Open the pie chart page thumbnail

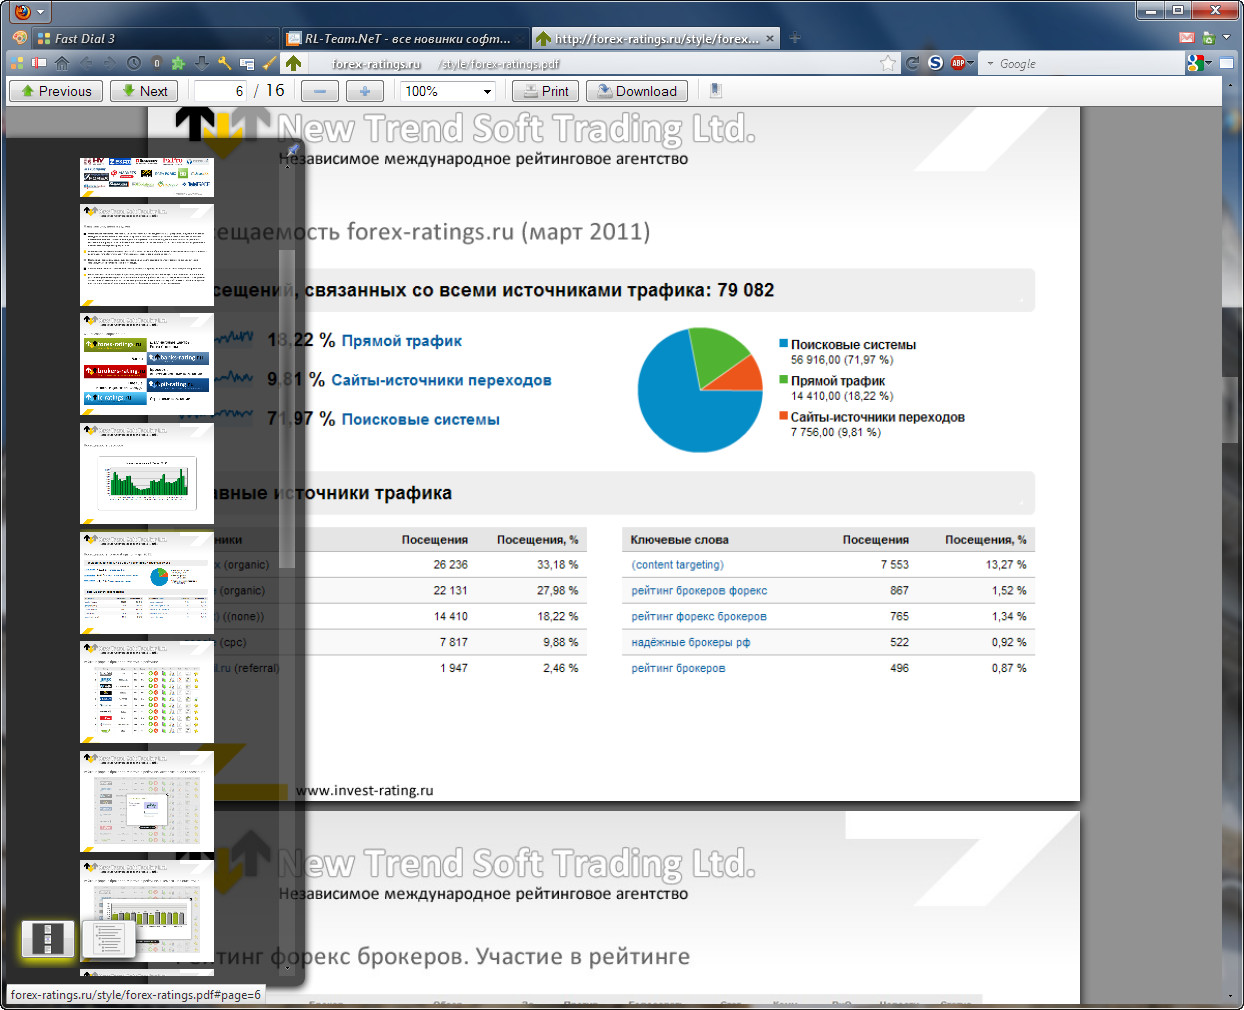[147, 582]
